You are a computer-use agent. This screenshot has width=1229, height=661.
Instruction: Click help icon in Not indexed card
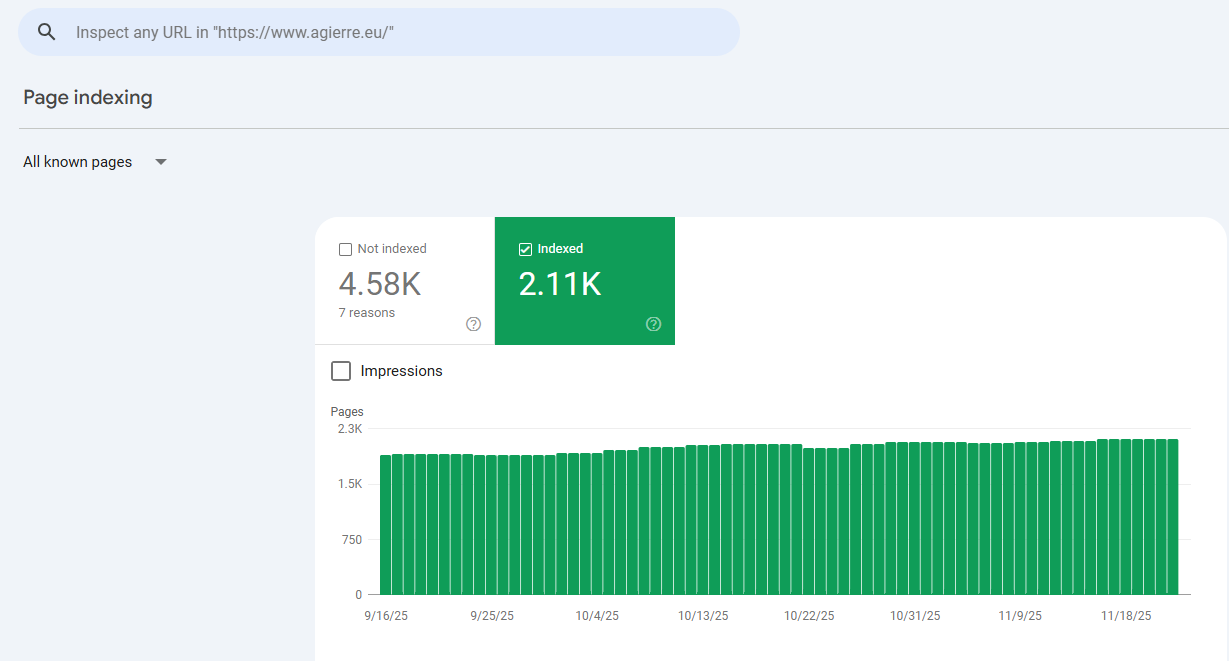(474, 324)
